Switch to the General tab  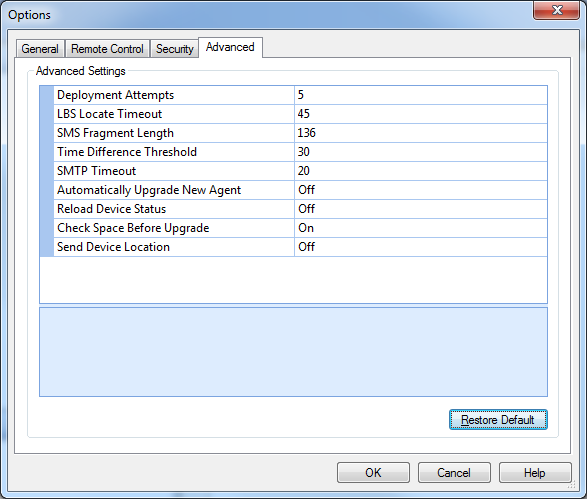tap(40, 49)
